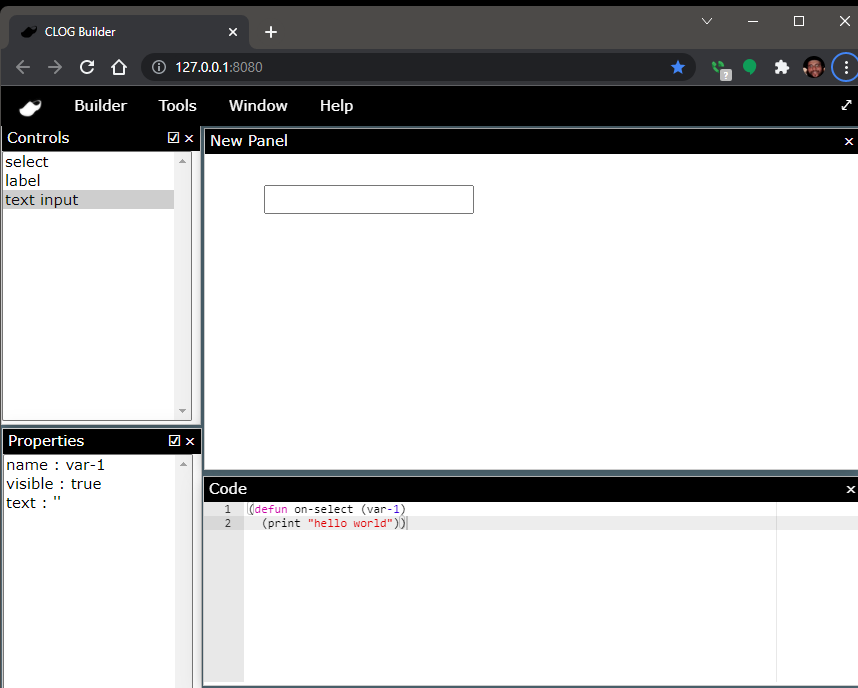This screenshot has height=688, width=858.
Task: Choose the select control in list
Action: tap(27, 162)
